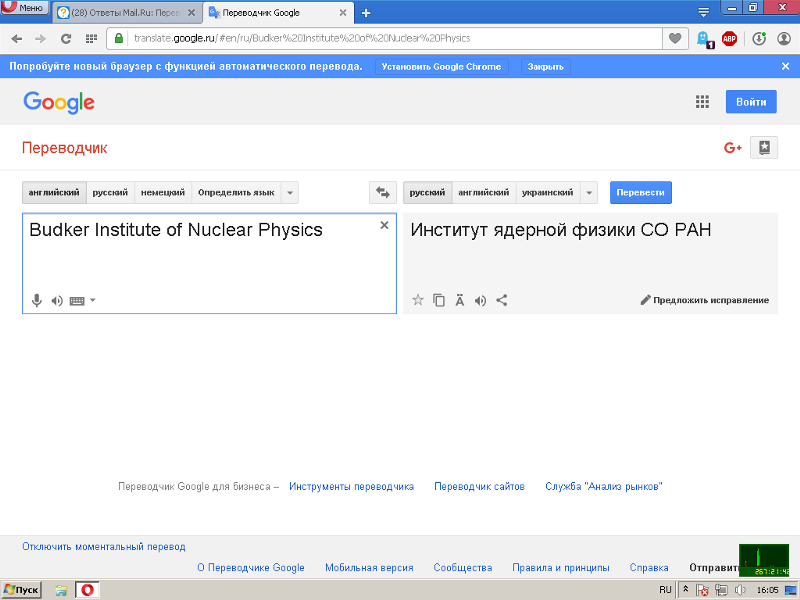This screenshot has height=600, width=800.
Task: Swap source and target languages
Action: [383, 192]
